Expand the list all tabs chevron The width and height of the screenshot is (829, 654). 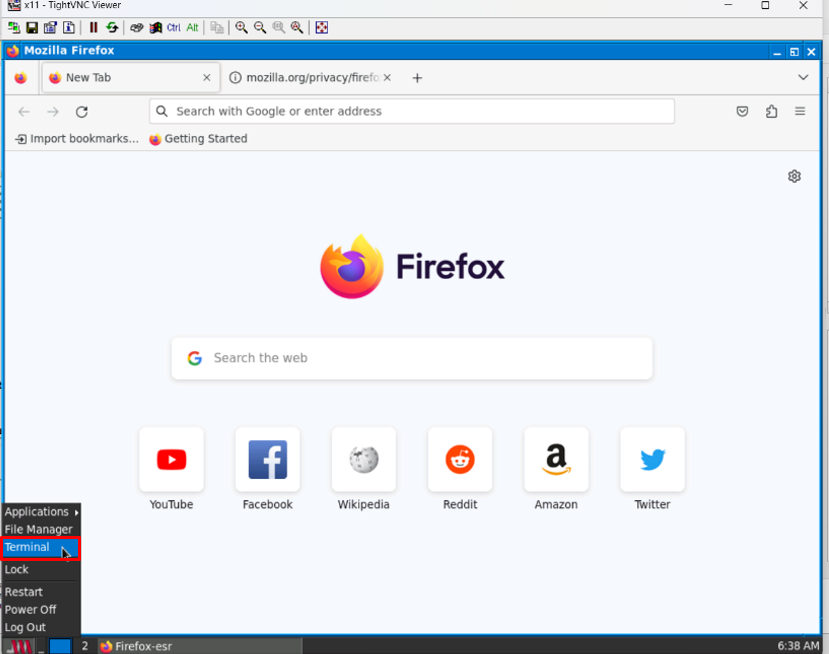point(803,78)
